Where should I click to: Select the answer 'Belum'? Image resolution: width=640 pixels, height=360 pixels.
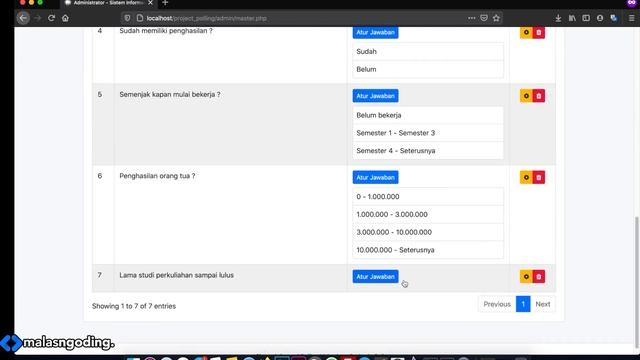428,69
